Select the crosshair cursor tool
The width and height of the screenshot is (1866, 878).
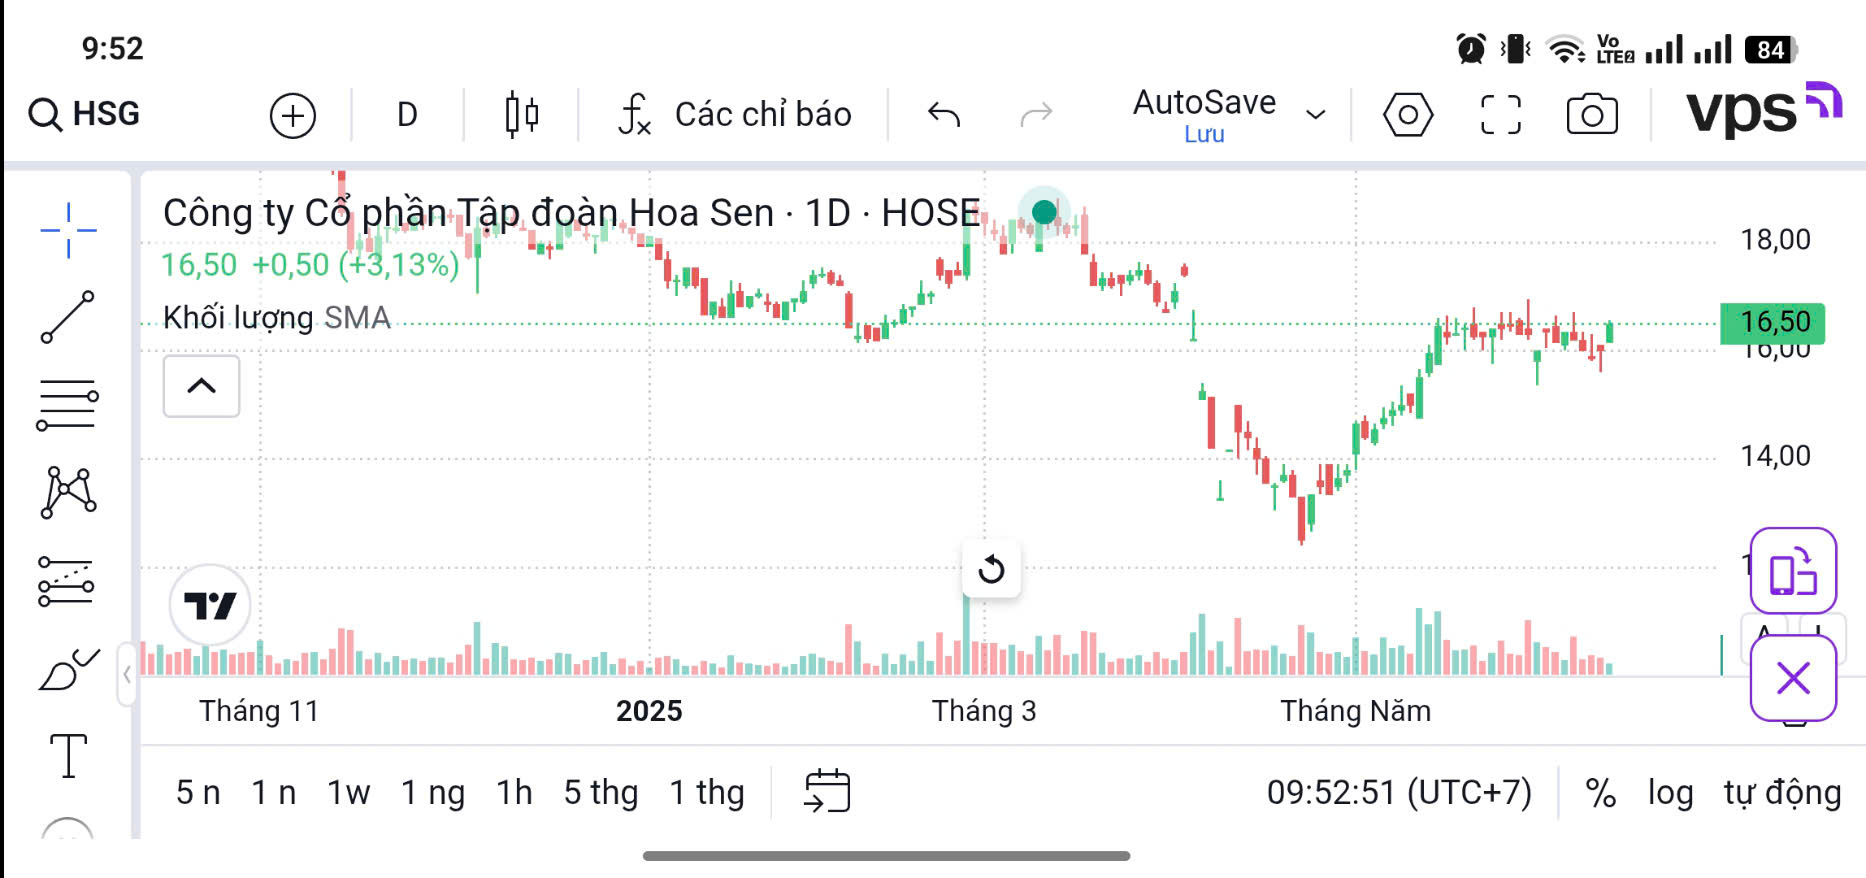tap(68, 230)
